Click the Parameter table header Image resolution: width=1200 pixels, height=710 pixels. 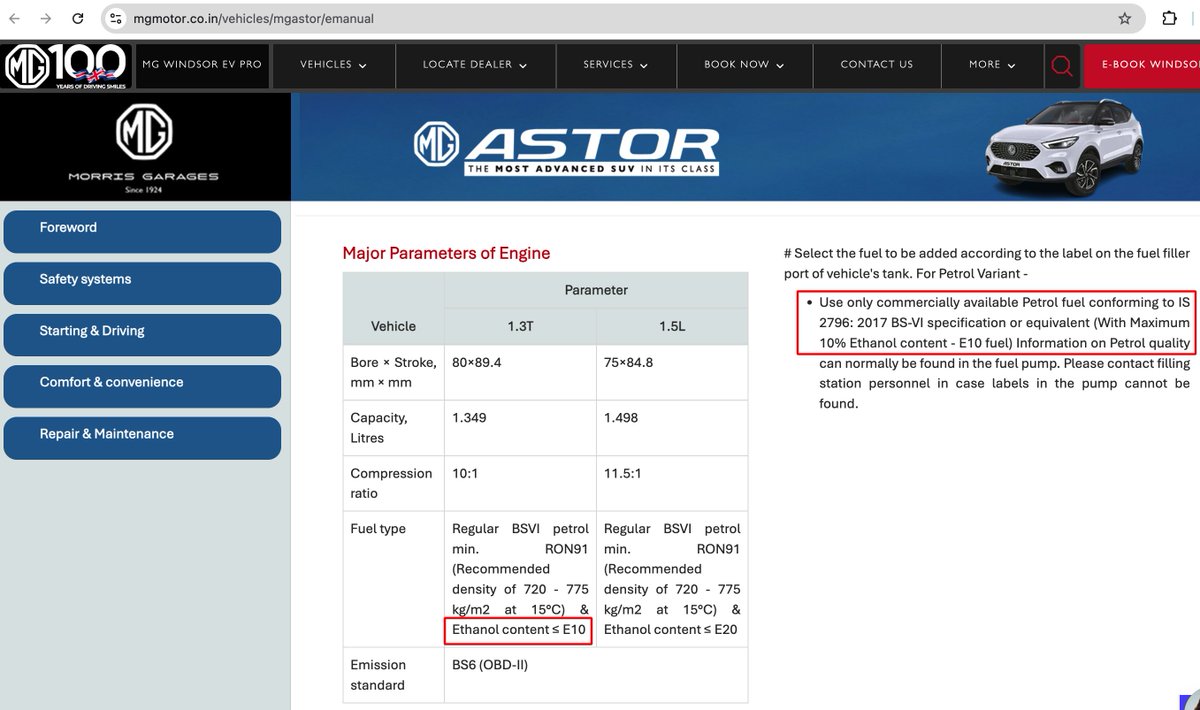pyautogui.click(x=596, y=290)
